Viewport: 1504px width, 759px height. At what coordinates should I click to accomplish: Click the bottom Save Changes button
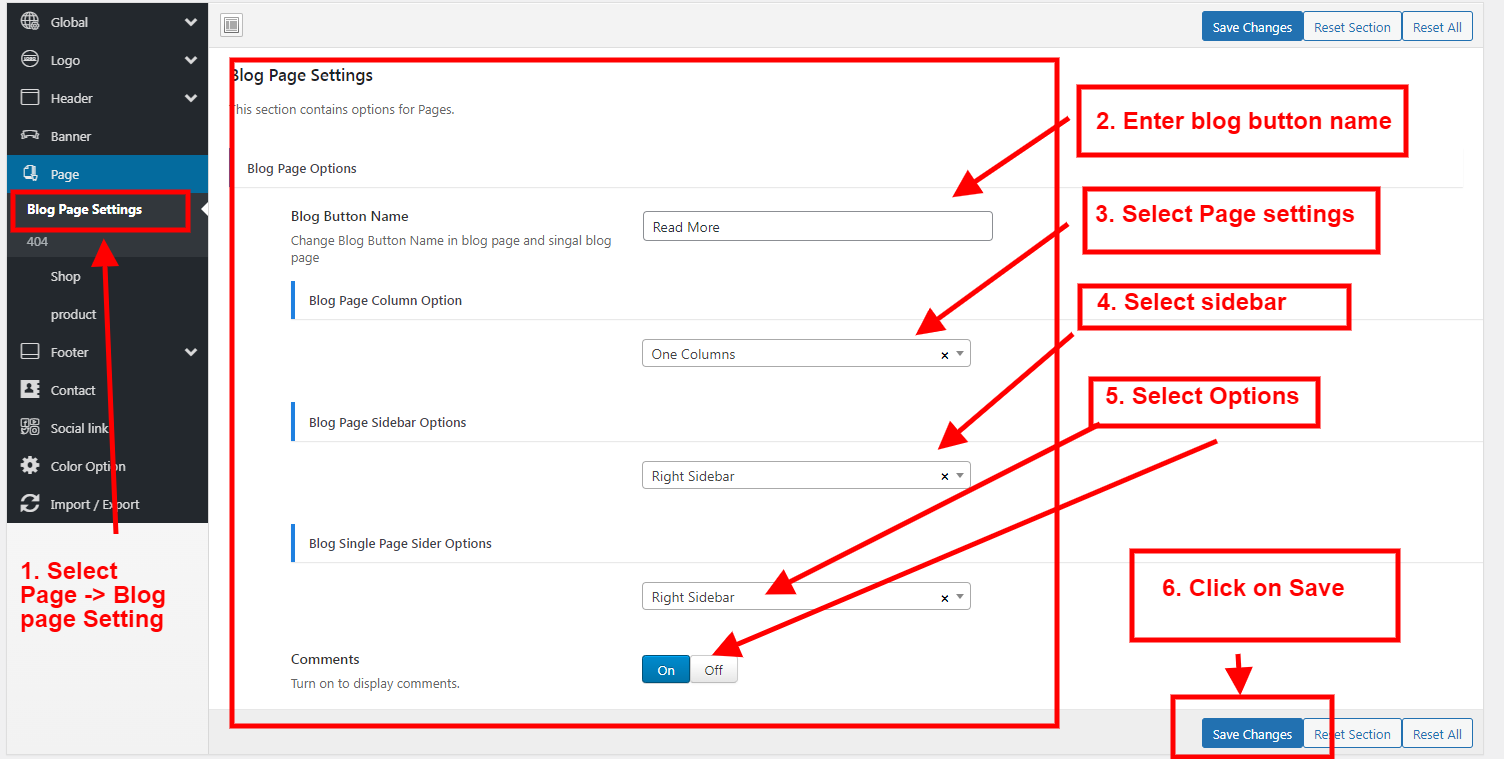coord(1252,734)
